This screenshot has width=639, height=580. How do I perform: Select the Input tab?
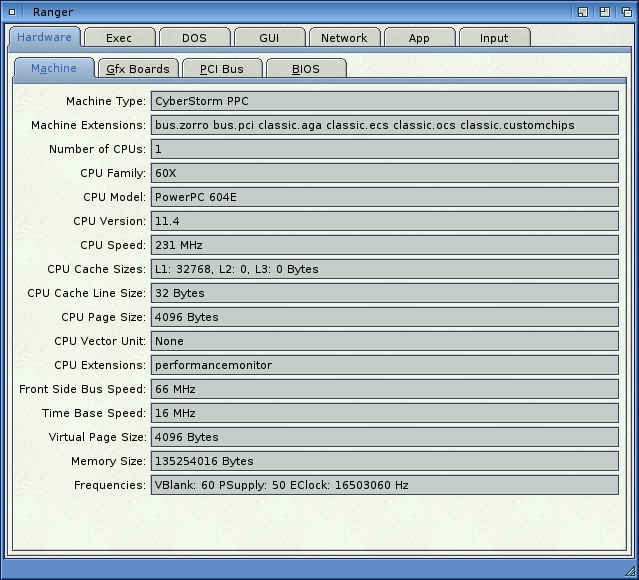pos(494,38)
